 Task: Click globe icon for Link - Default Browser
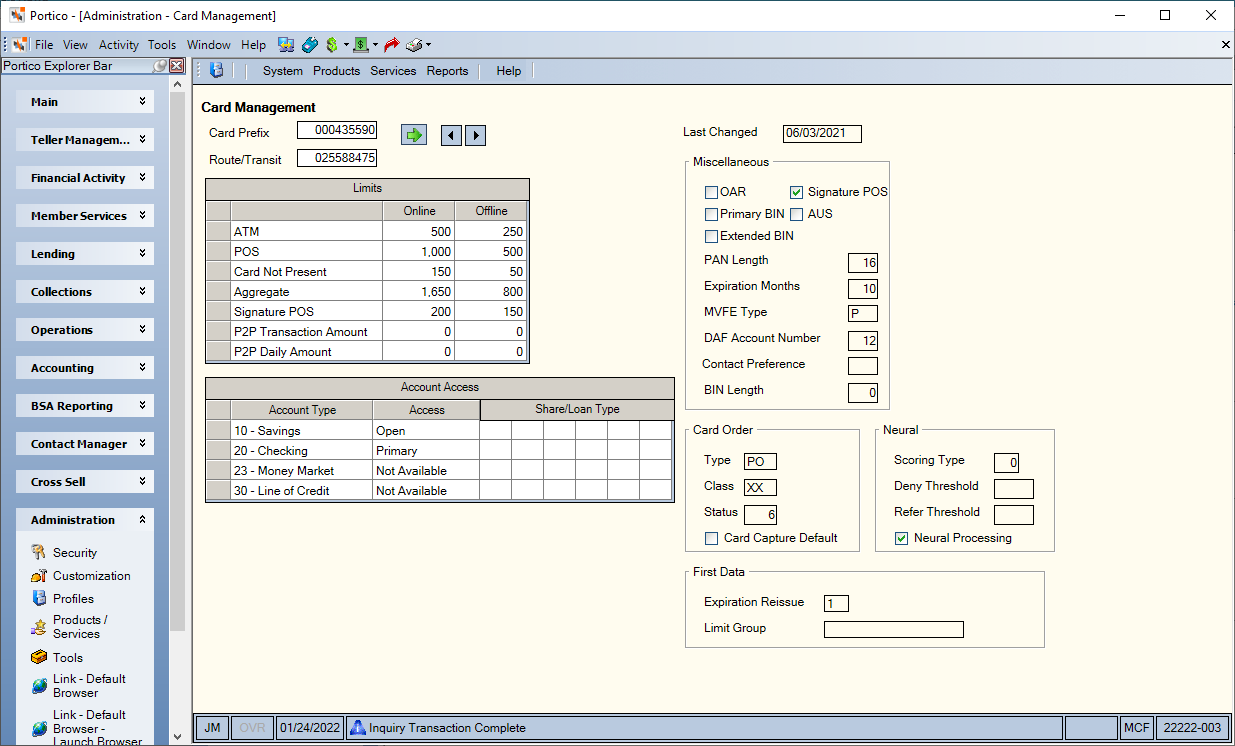[39, 686]
